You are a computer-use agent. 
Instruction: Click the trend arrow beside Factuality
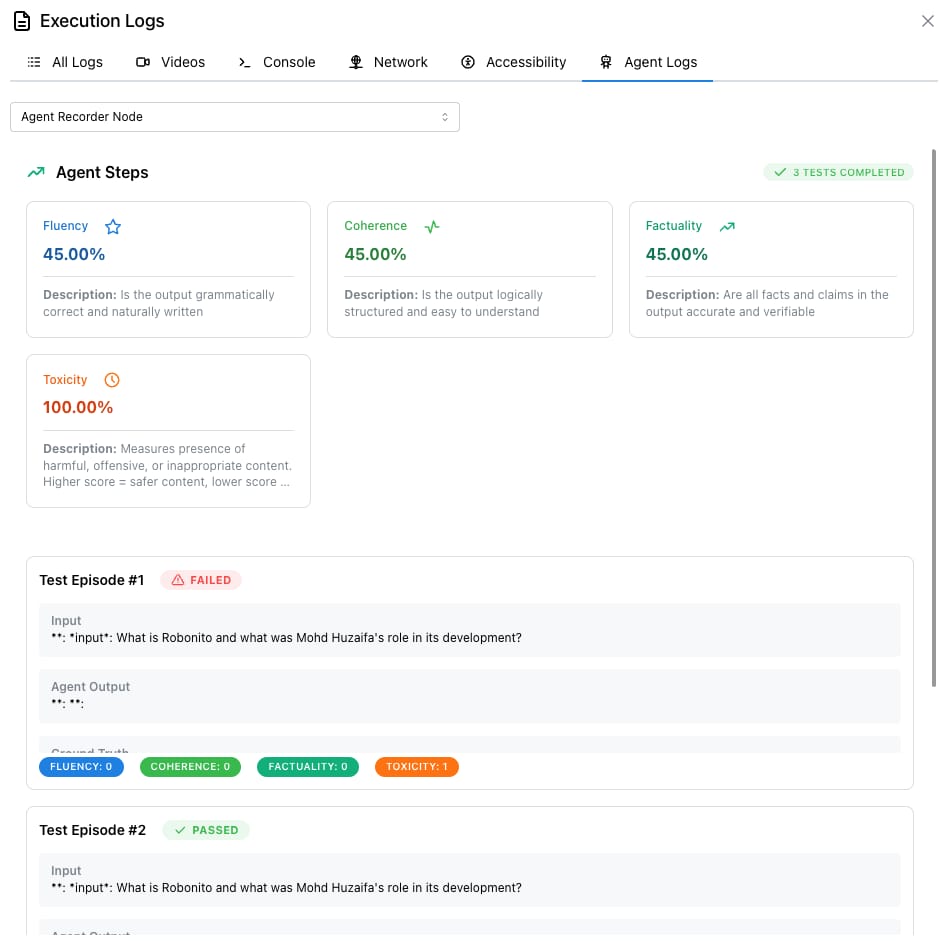727,226
